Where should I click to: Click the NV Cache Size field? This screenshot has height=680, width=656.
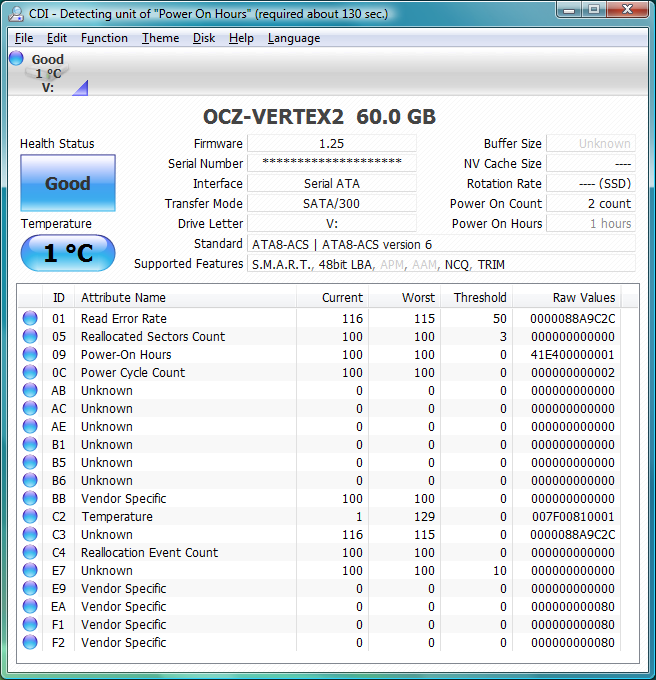click(x=591, y=163)
